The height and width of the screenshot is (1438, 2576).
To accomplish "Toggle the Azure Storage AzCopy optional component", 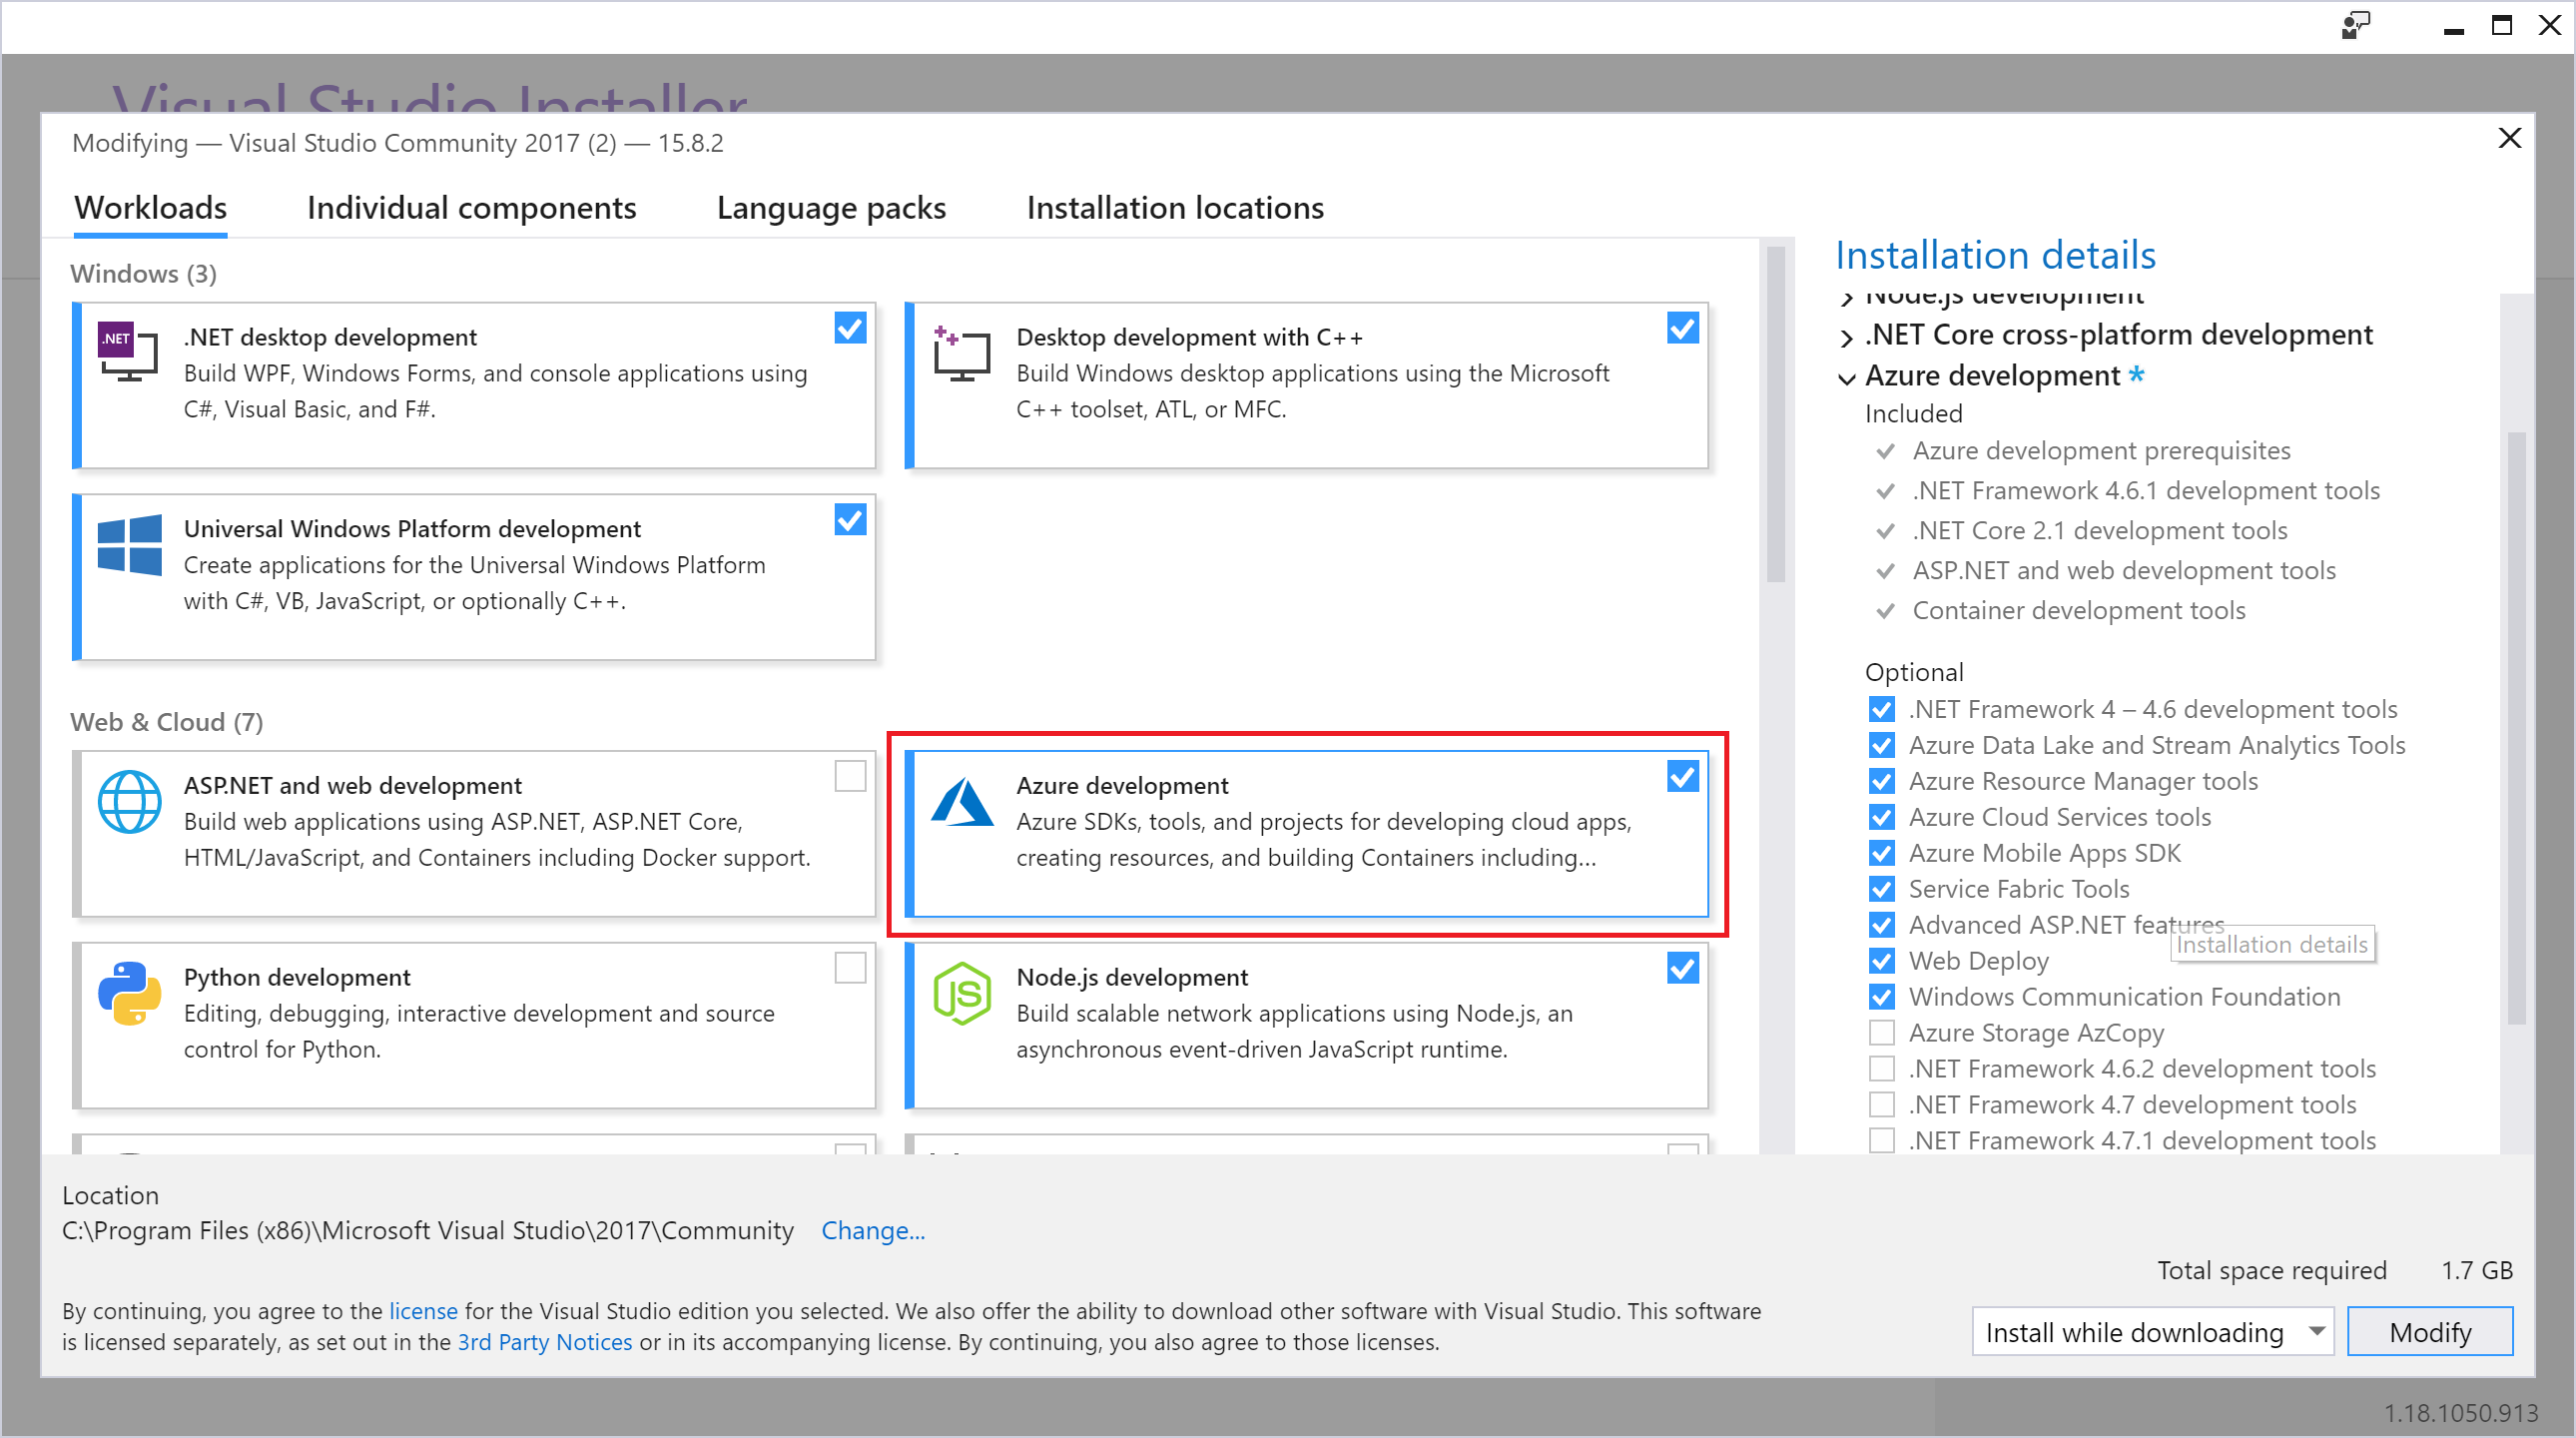I will [x=1881, y=1033].
